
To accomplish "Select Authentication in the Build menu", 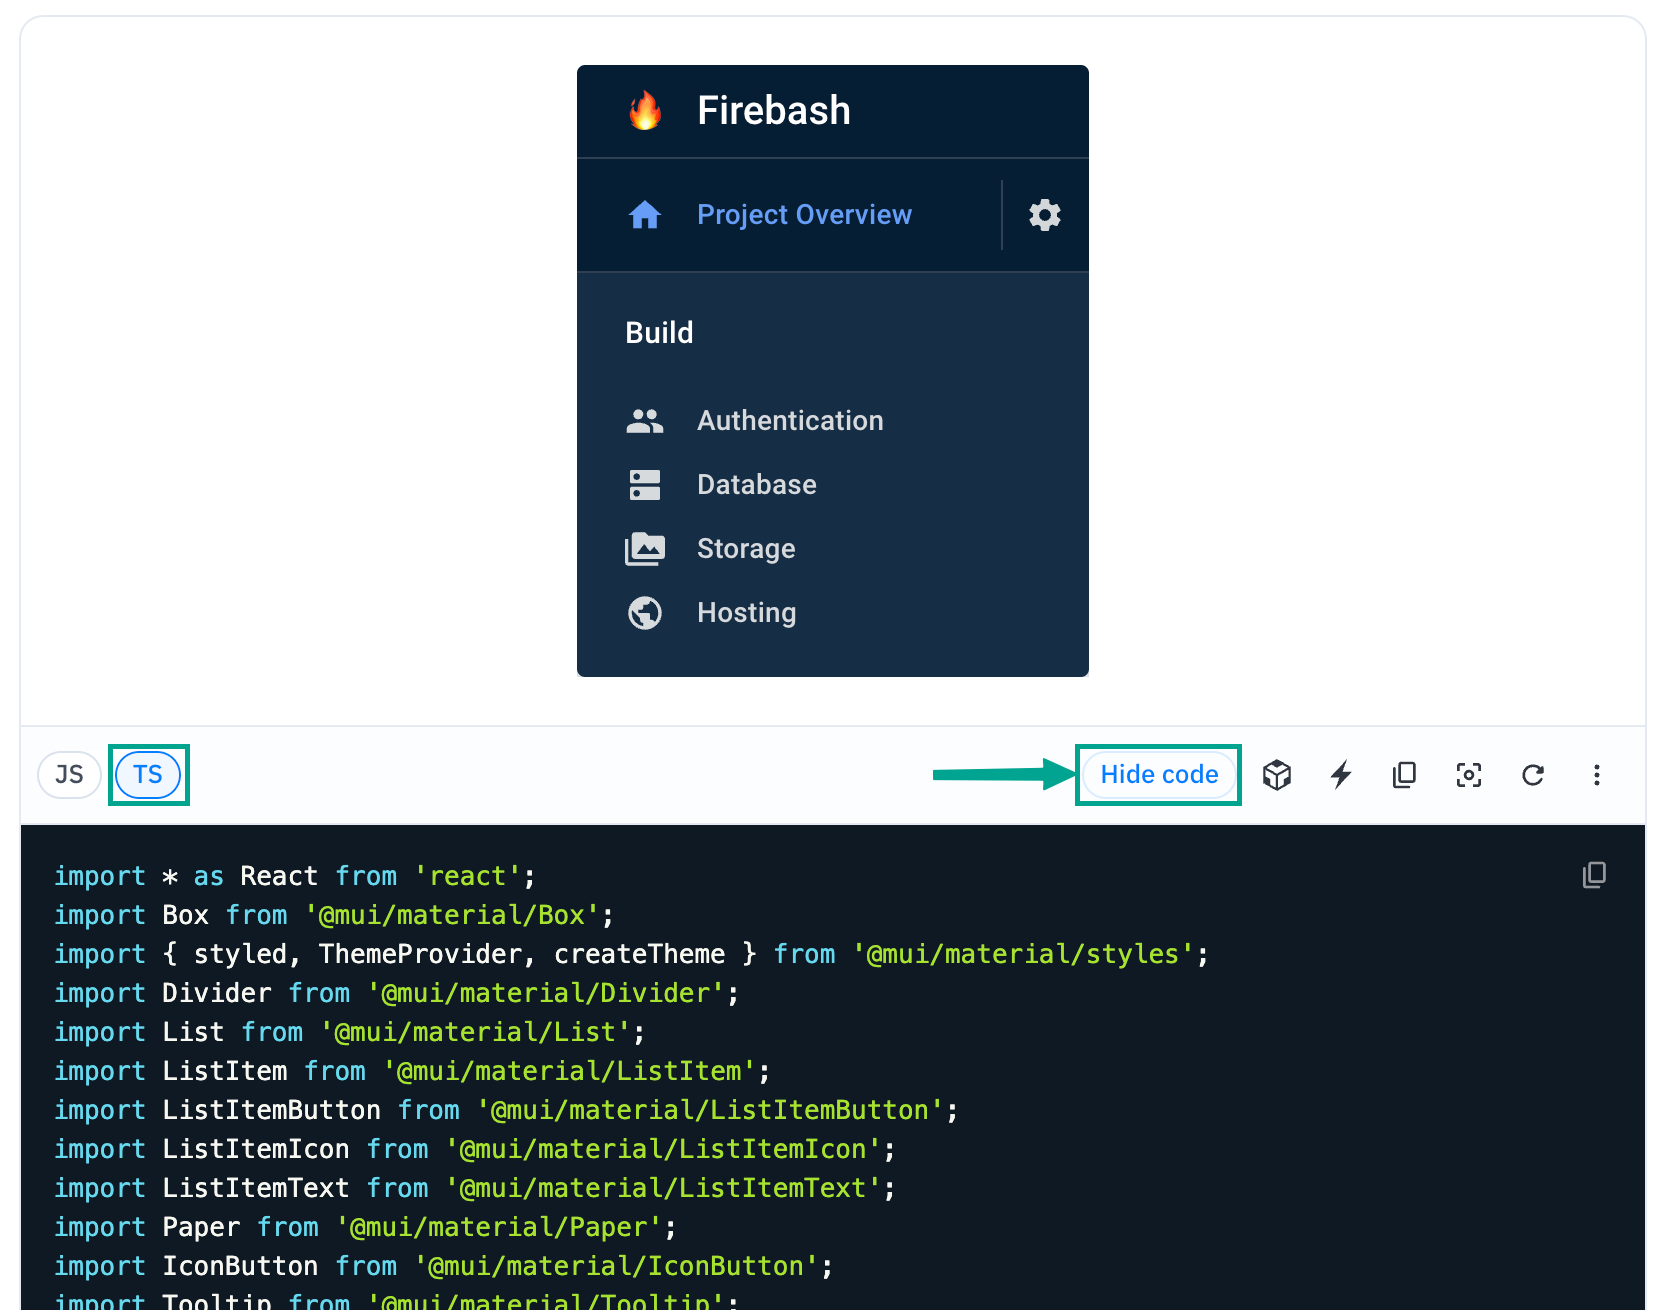I will click(x=789, y=420).
